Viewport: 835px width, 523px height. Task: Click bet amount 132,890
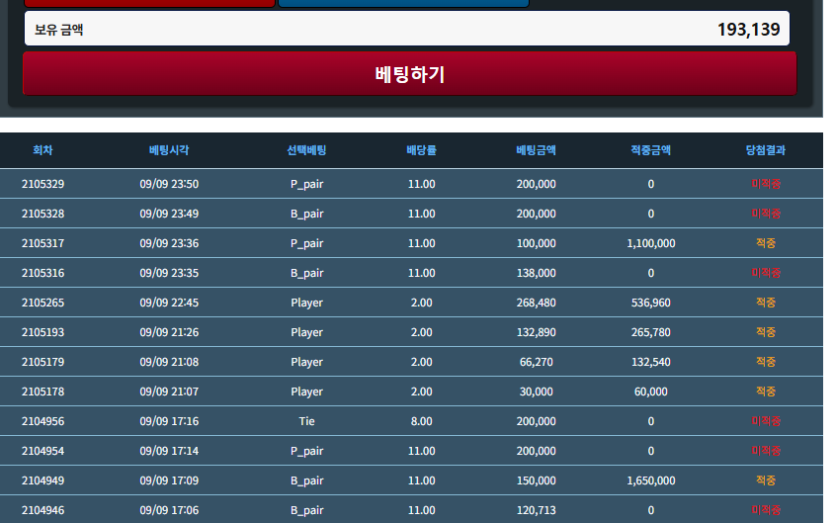pos(536,332)
